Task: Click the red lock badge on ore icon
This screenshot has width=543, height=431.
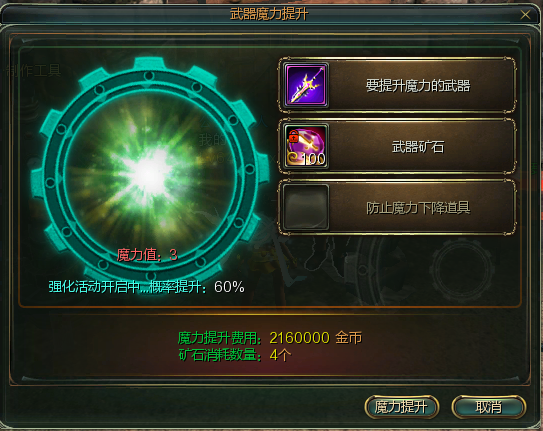Action: (x=293, y=137)
